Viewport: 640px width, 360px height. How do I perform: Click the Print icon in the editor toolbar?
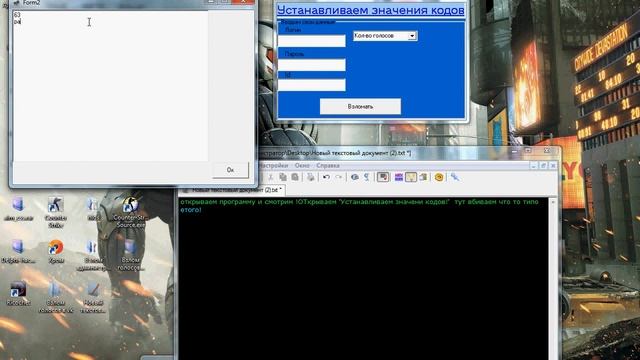pyautogui.click(x=311, y=177)
